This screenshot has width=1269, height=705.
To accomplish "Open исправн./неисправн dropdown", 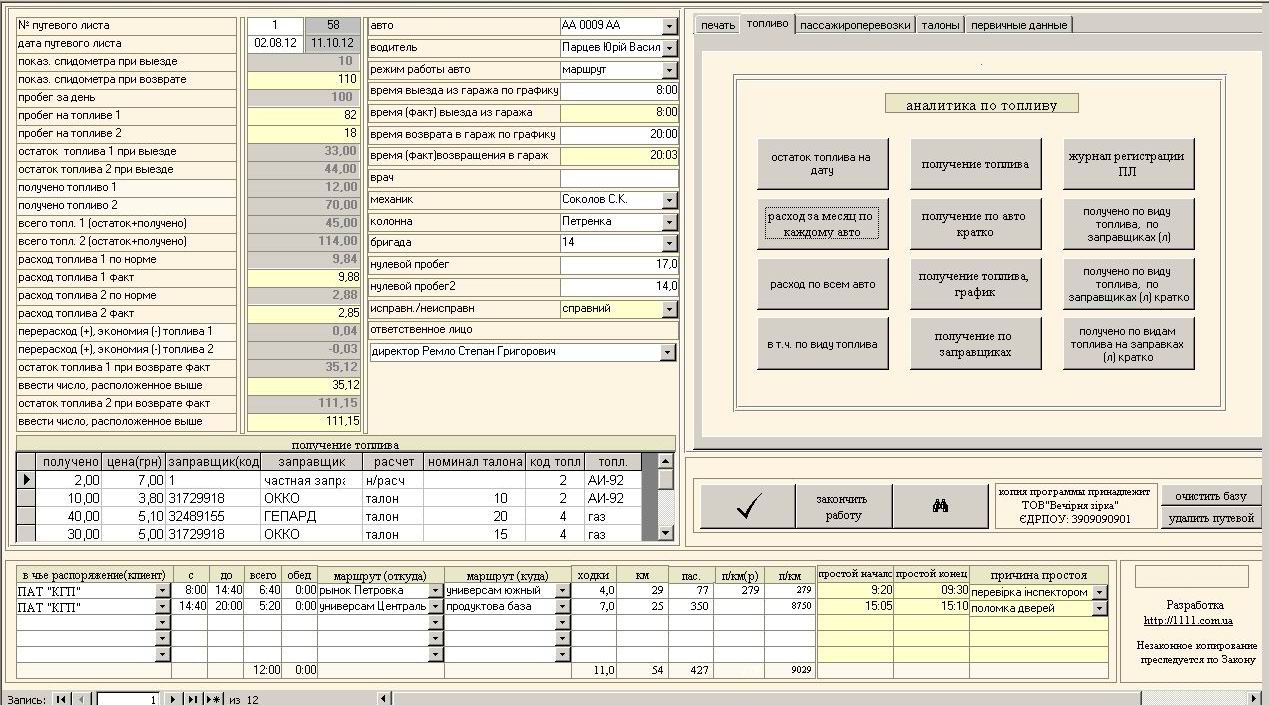I will pos(669,309).
